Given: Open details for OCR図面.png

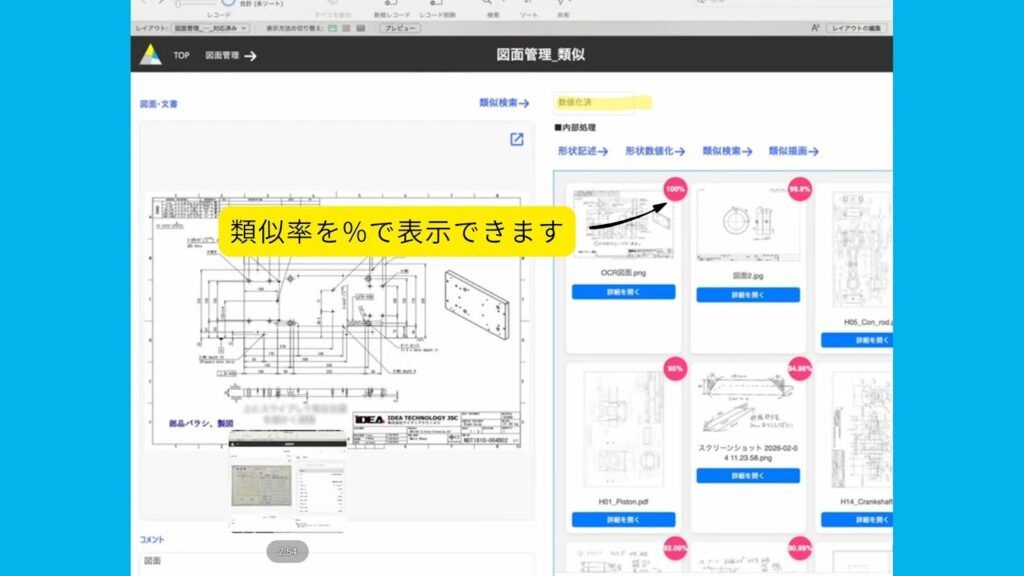Looking at the screenshot, I should (x=623, y=292).
